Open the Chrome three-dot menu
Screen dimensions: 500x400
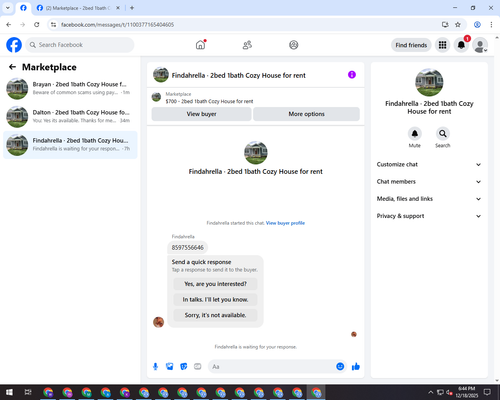point(491,25)
